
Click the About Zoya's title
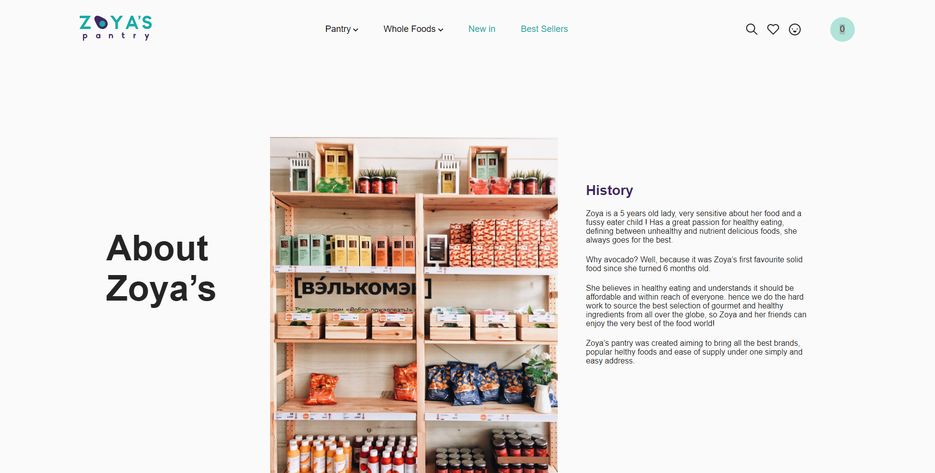[x=160, y=268]
